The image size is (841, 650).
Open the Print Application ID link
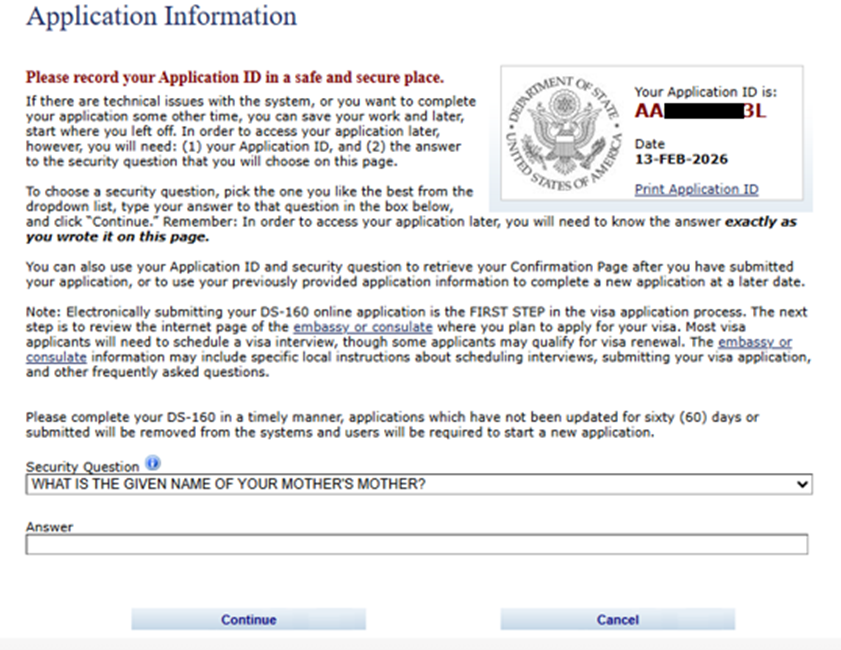696,189
